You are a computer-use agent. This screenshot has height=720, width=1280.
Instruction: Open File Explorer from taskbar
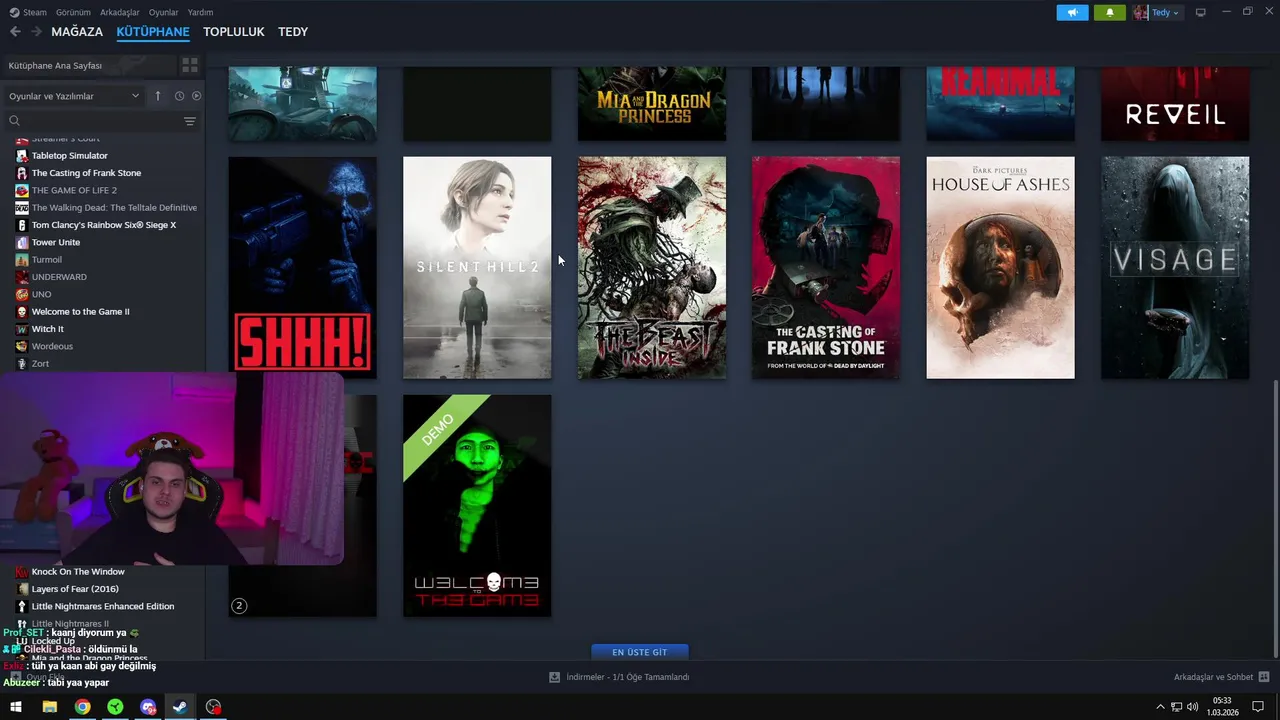49,707
